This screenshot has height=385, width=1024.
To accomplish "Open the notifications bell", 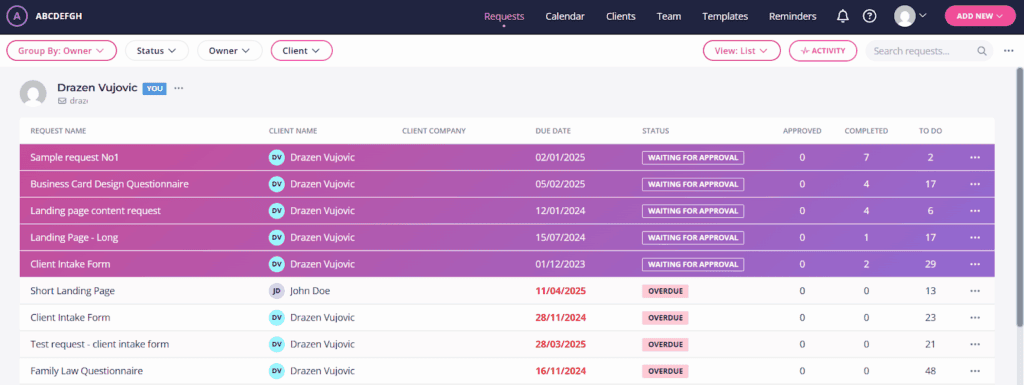I will tap(842, 16).
